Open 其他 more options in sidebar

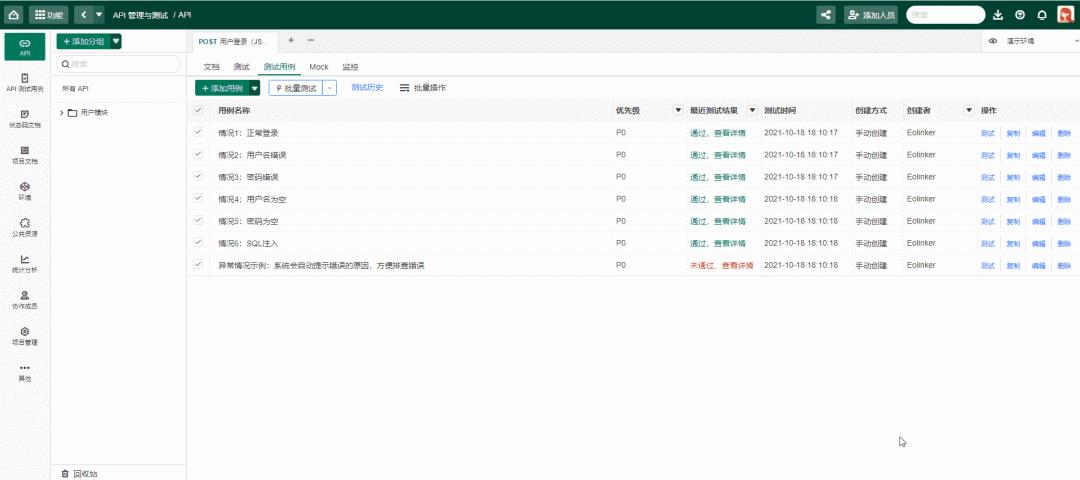25,372
